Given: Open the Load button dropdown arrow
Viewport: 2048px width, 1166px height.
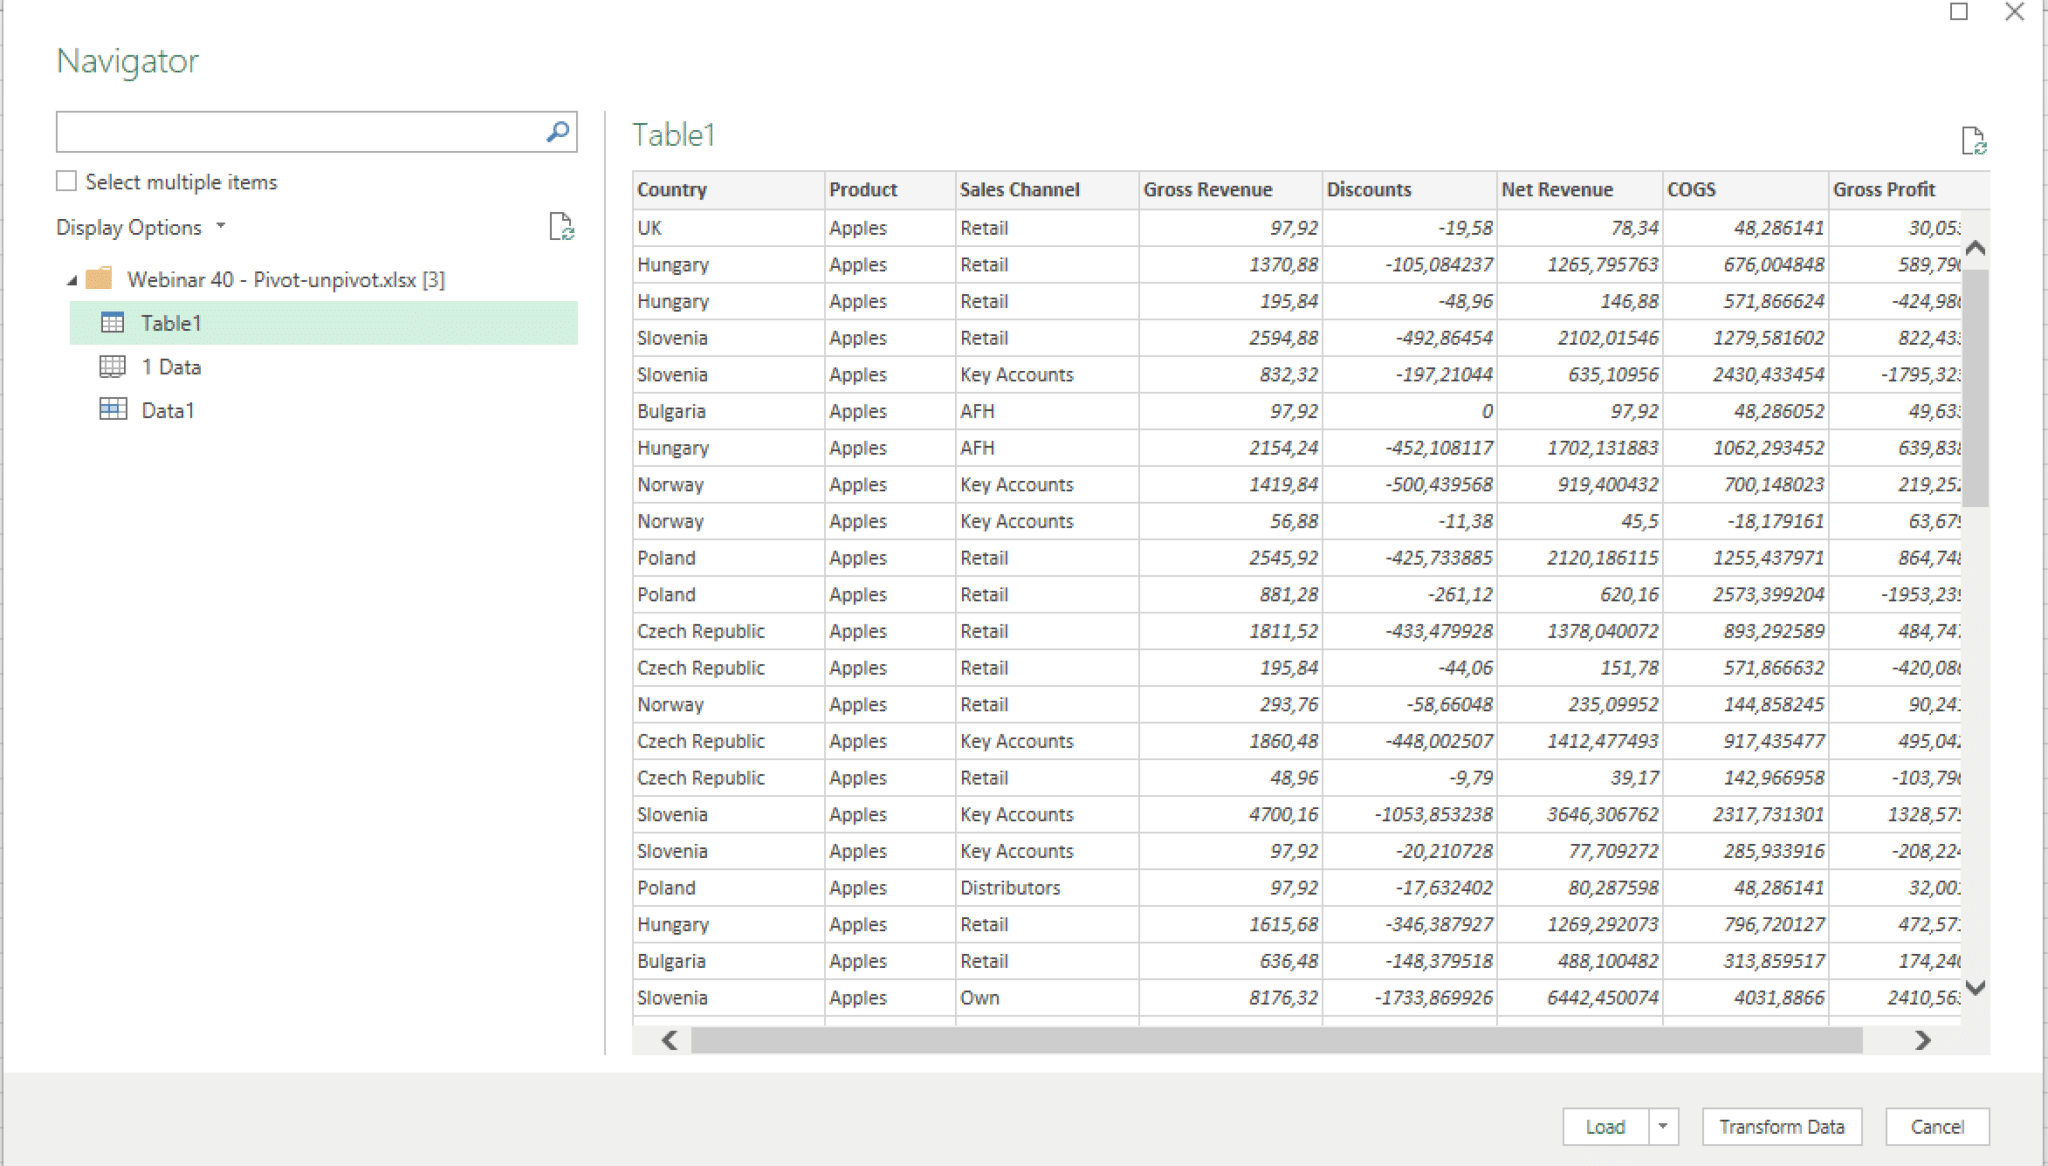Looking at the screenshot, I should (1662, 1126).
